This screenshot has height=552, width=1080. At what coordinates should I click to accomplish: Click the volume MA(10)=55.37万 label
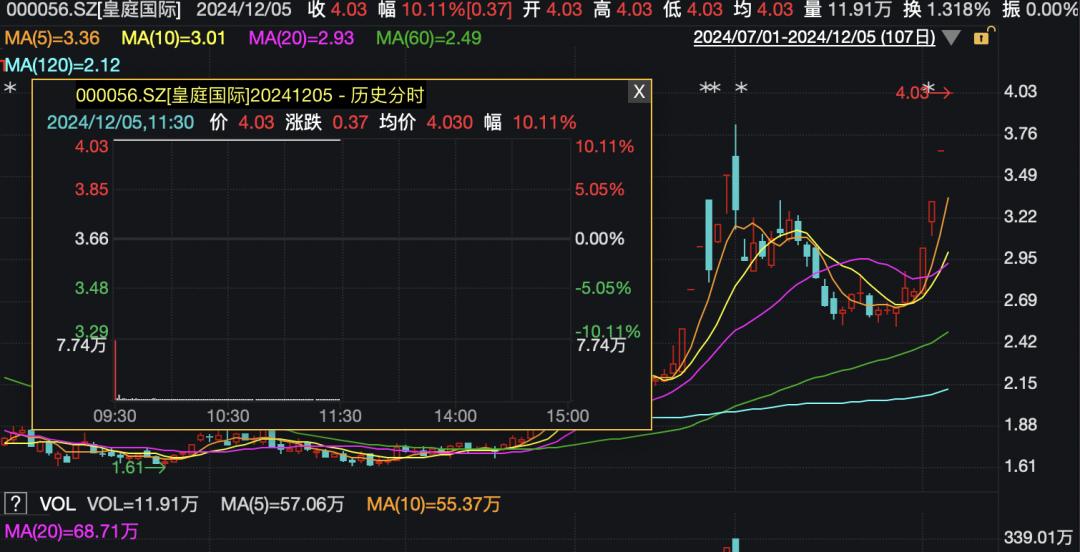tap(434, 504)
